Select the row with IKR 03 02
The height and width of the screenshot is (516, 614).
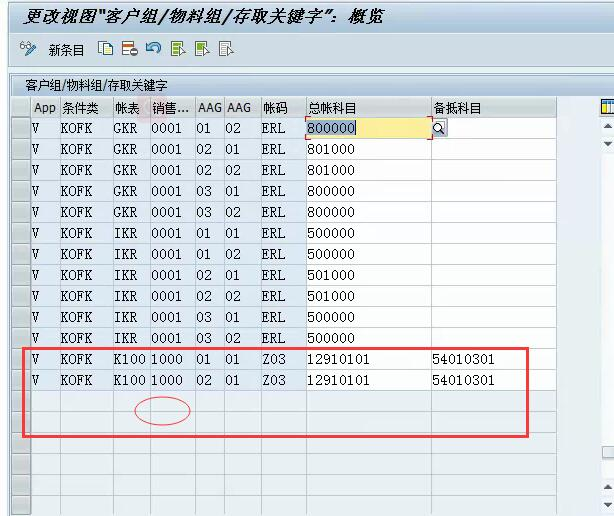20,338
